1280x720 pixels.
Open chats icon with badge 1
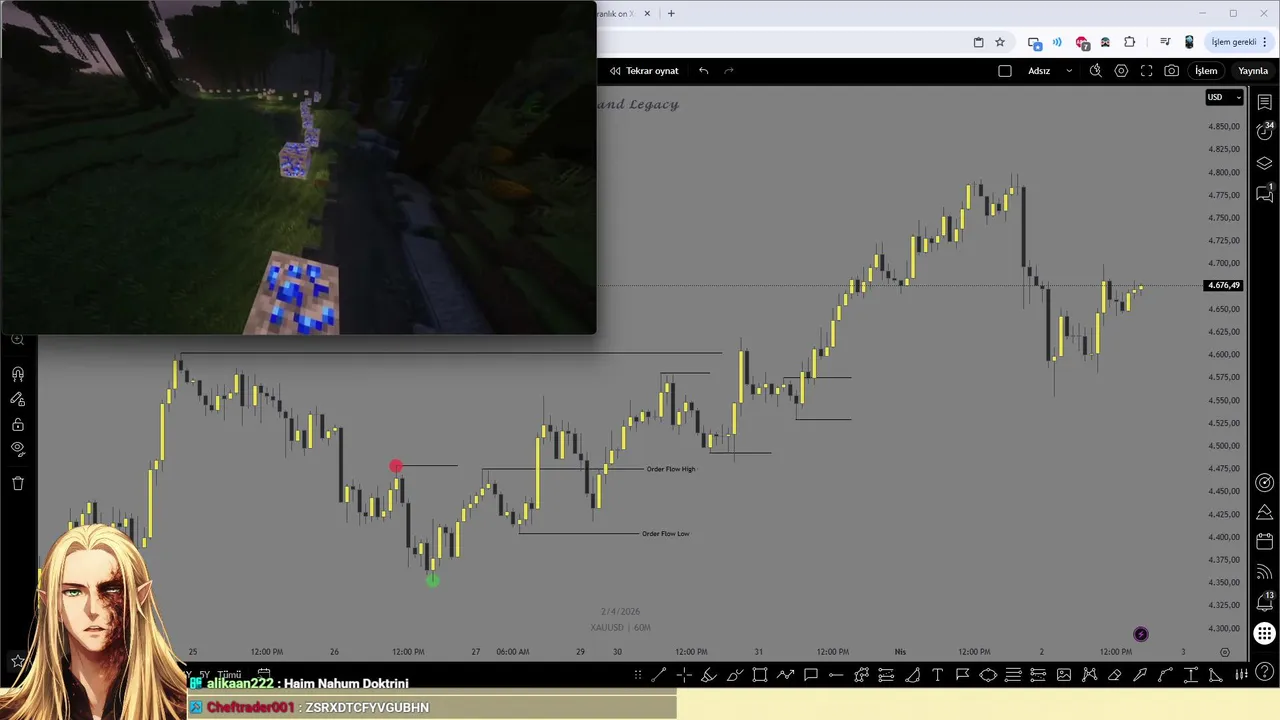point(1264,193)
